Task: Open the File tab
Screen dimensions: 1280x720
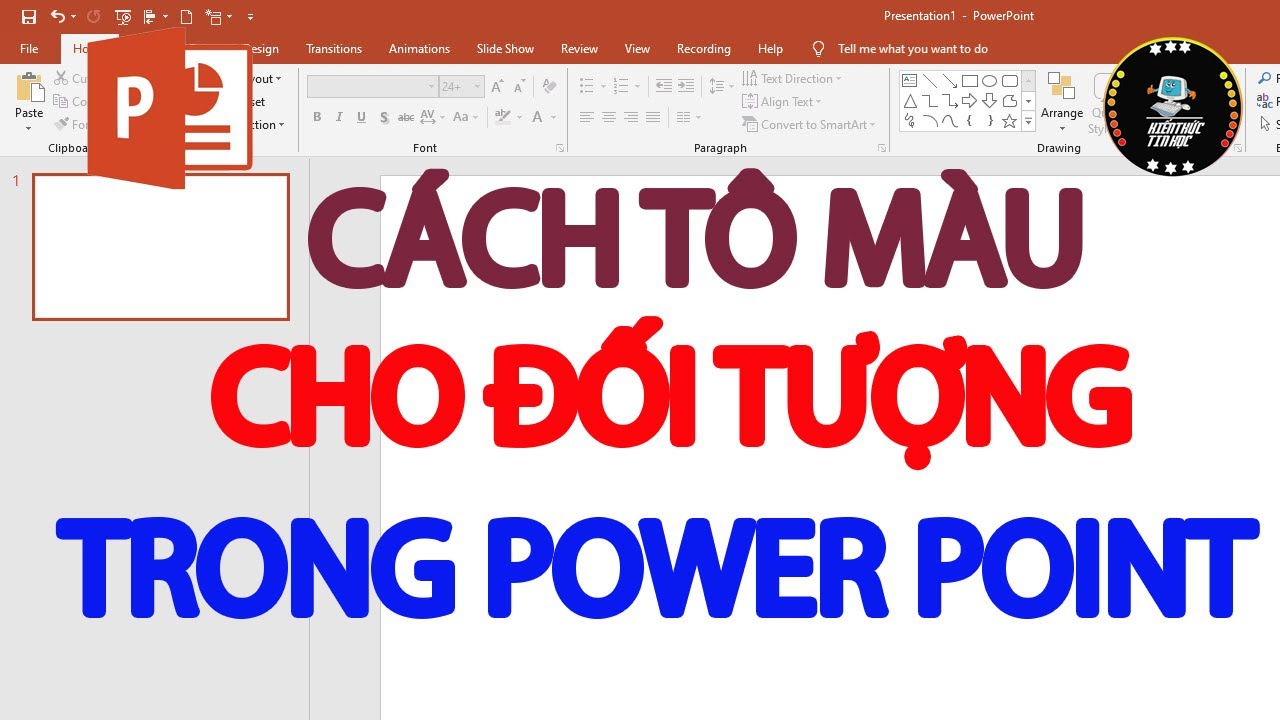Action: tap(29, 49)
